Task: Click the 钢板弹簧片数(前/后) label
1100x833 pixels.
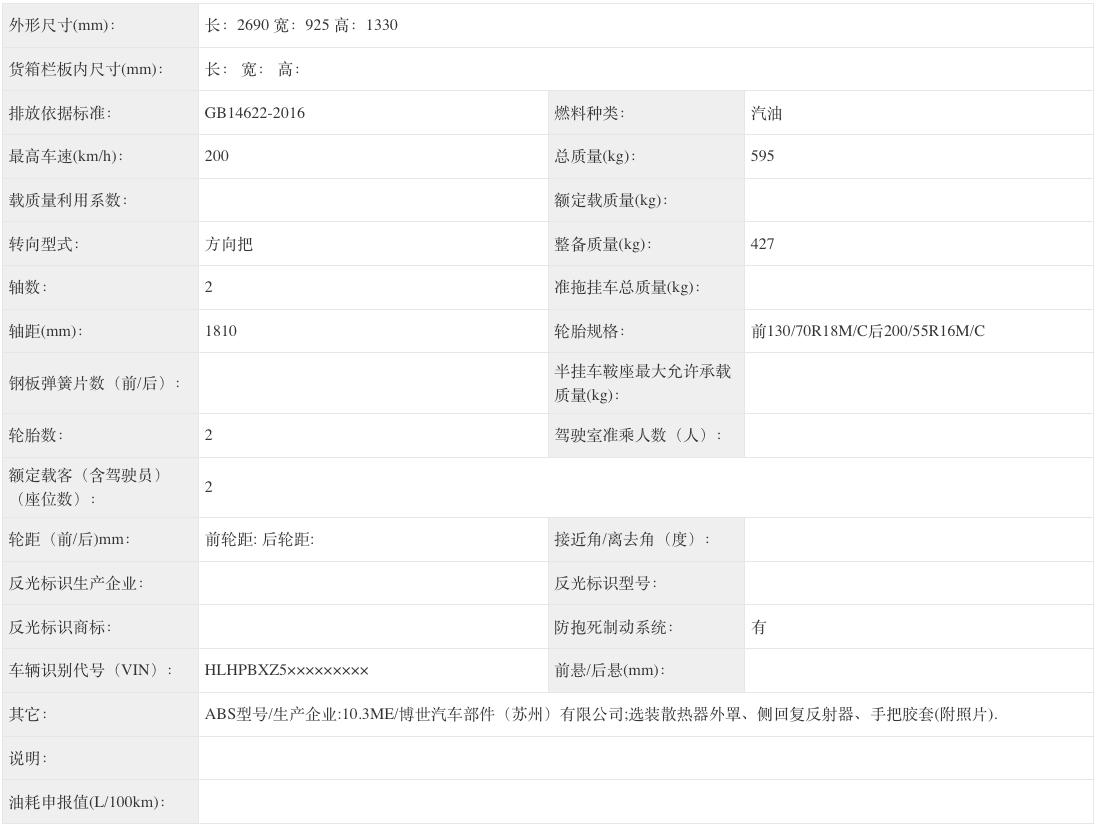Action: coord(94,383)
